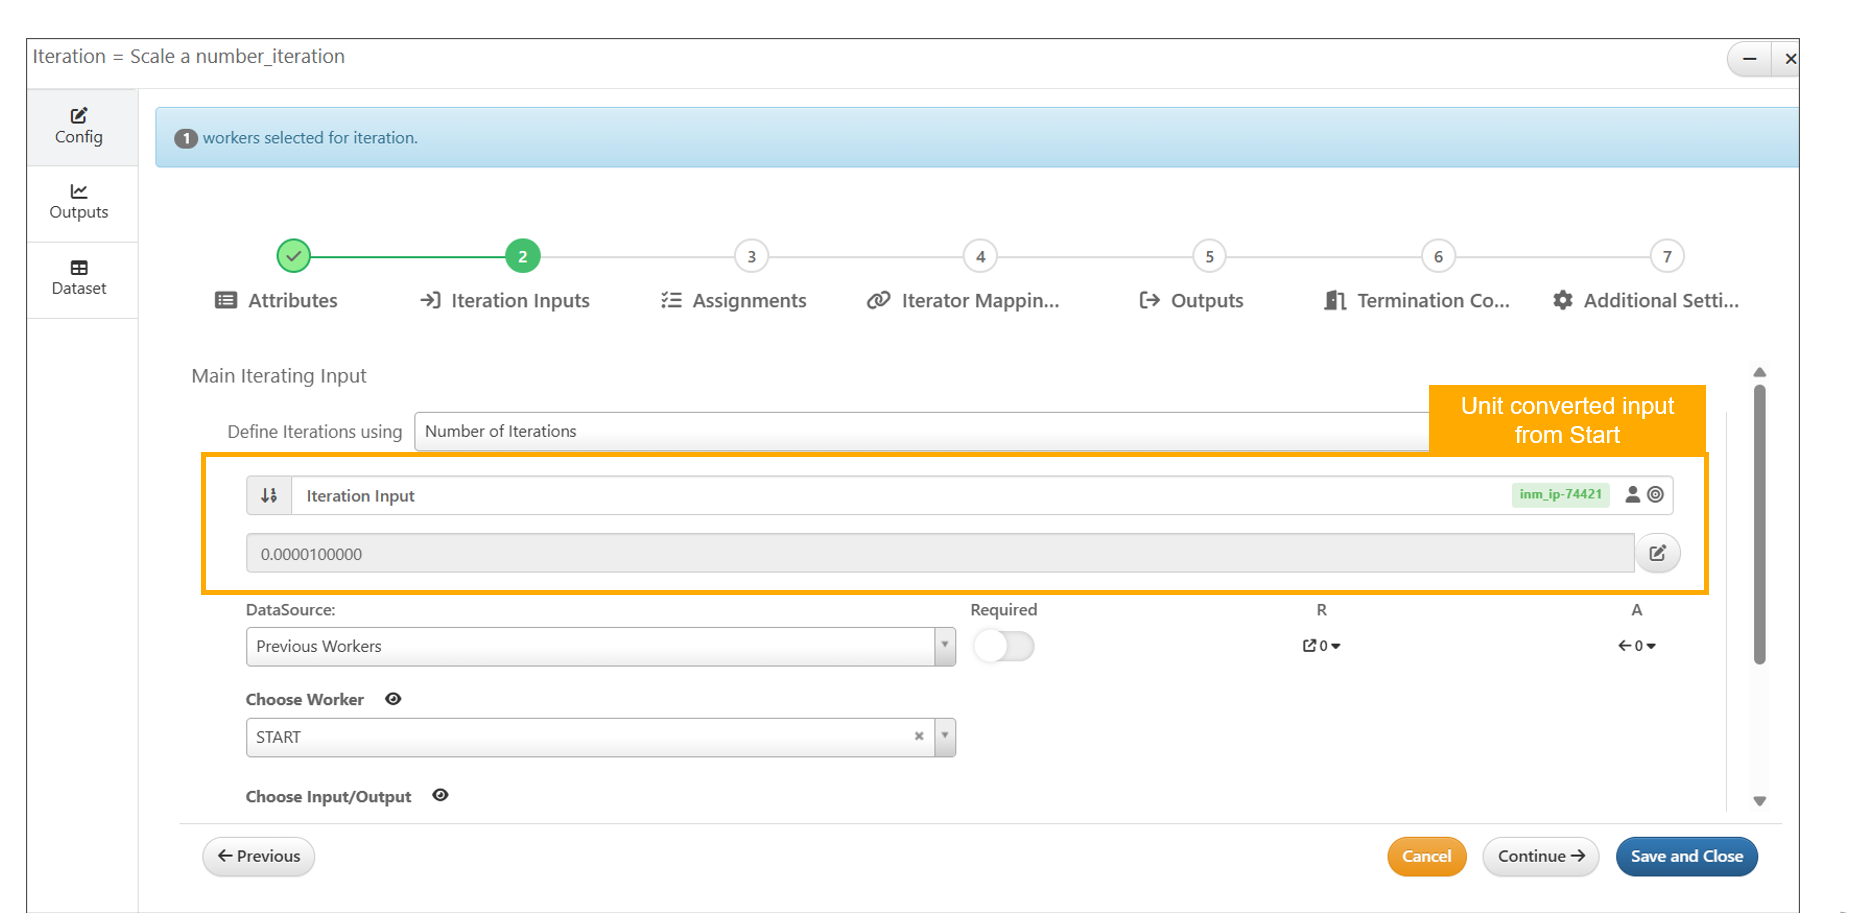Toggle the Choose Worker eye icon

click(x=393, y=699)
